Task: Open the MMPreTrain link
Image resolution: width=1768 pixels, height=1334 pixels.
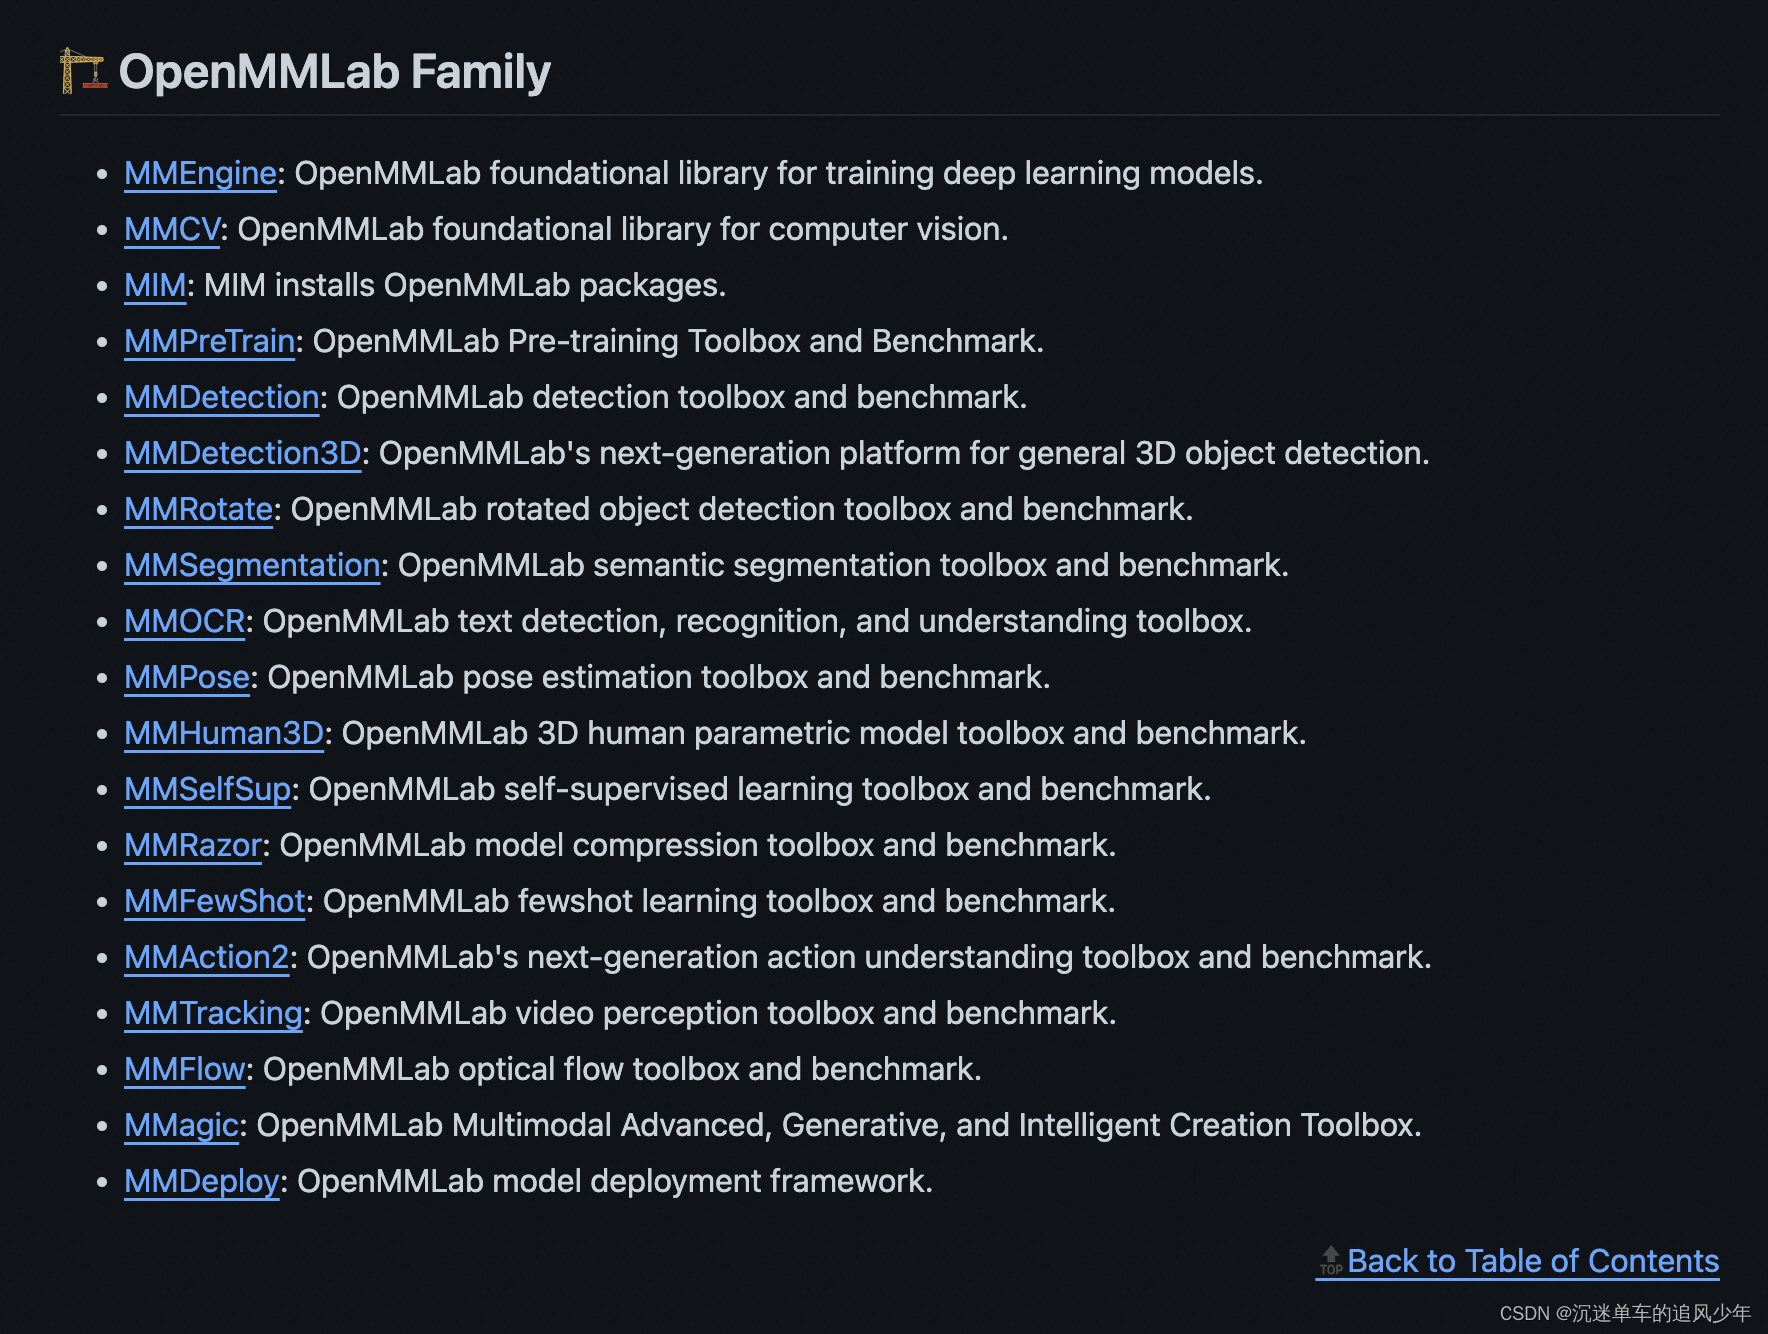Action: pyautogui.click(x=210, y=341)
